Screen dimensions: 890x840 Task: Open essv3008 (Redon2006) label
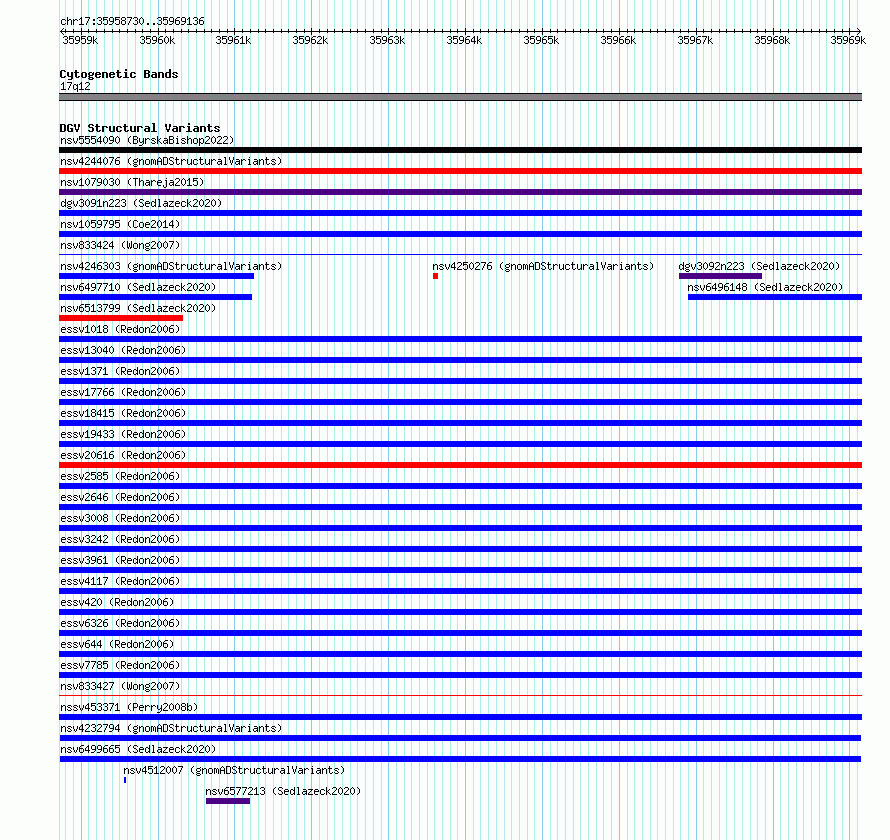point(120,518)
